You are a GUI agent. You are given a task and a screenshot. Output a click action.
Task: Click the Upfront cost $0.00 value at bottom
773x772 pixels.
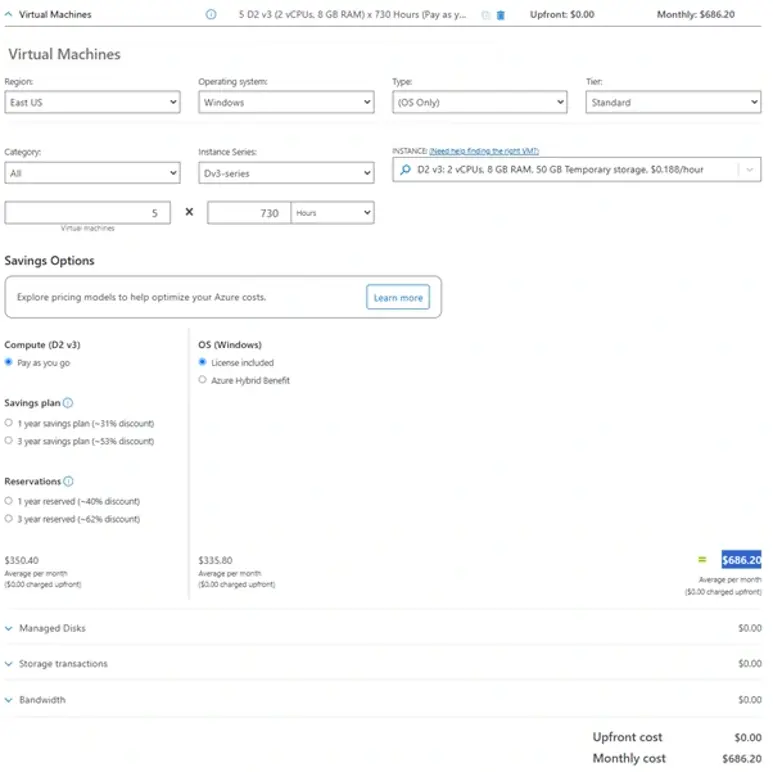747,737
